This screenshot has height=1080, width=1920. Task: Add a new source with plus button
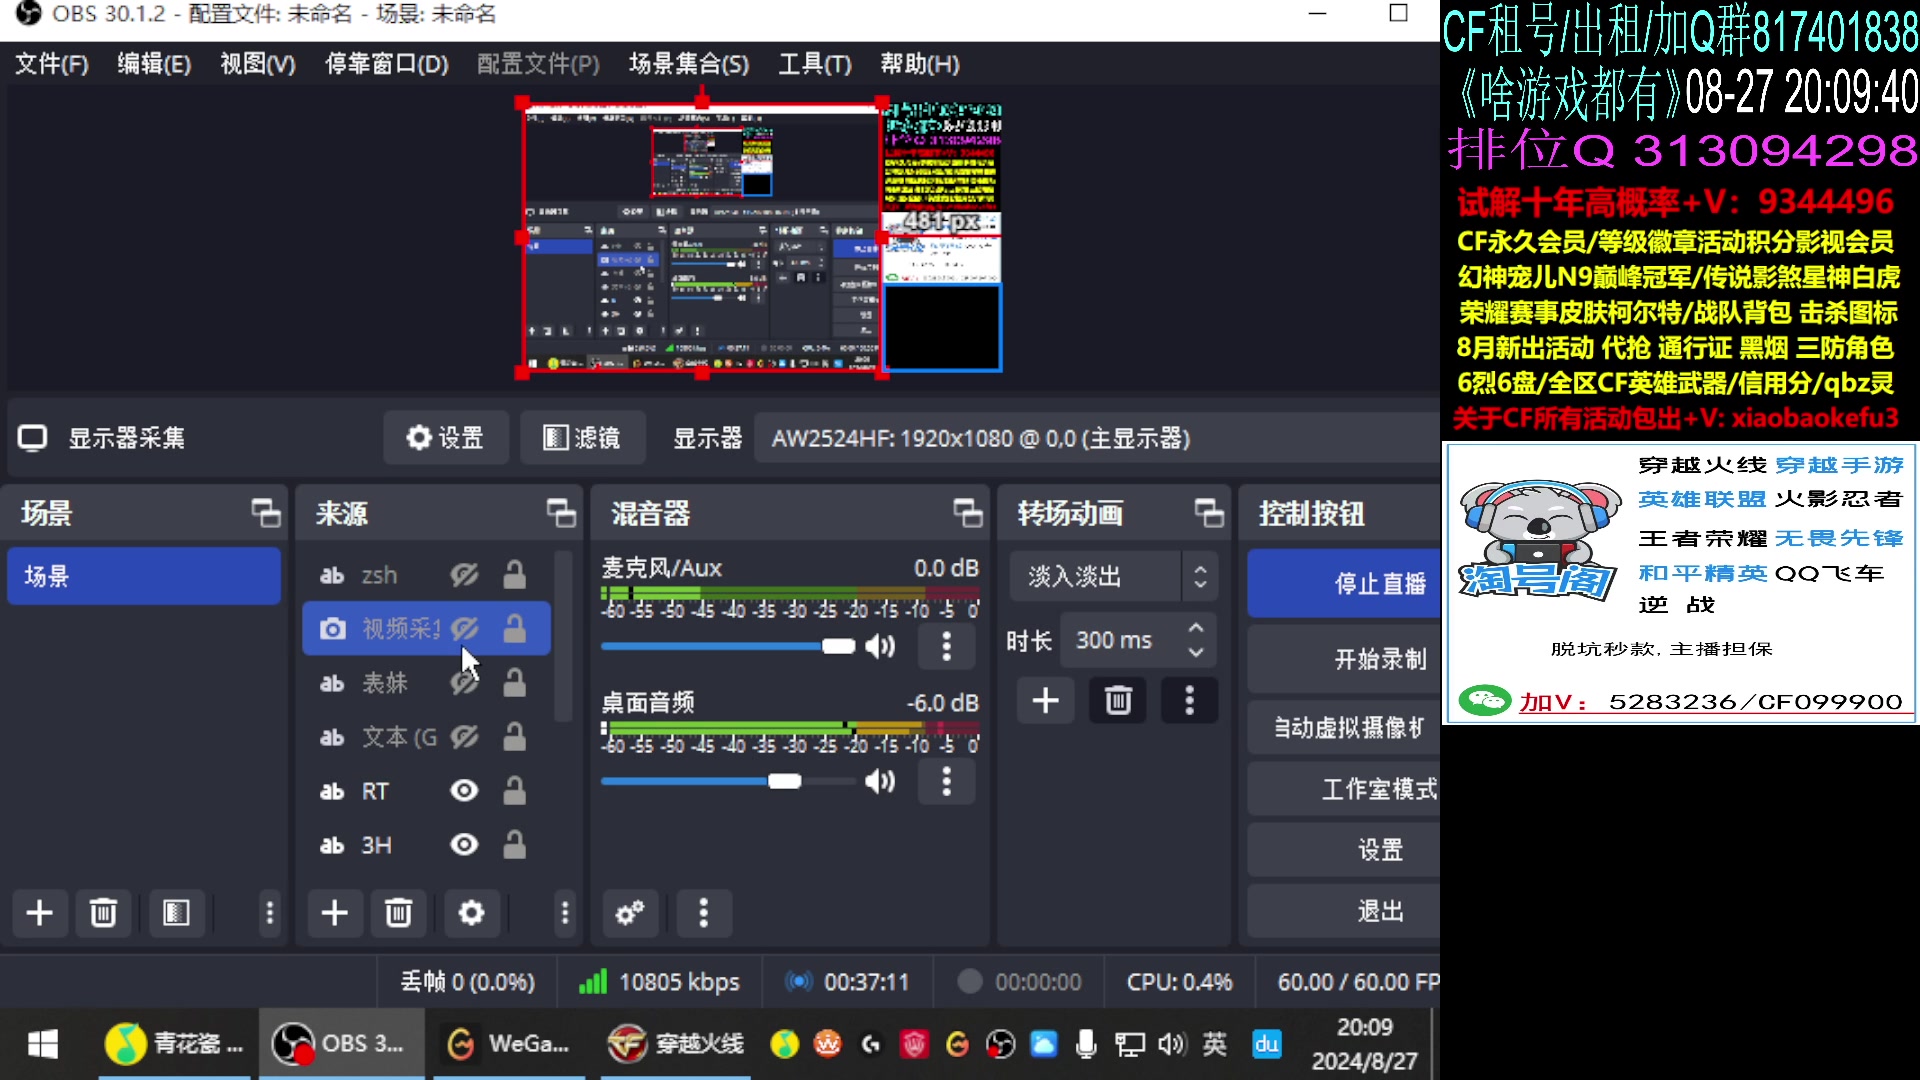click(x=335, y=913)
